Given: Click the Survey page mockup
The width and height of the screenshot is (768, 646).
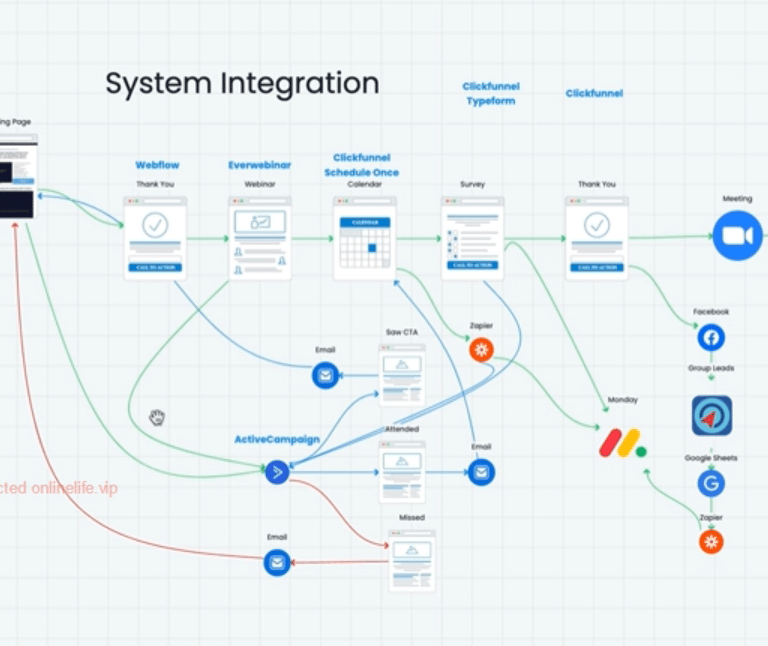Looking at the screenshot, I should (x=473, y=239).
